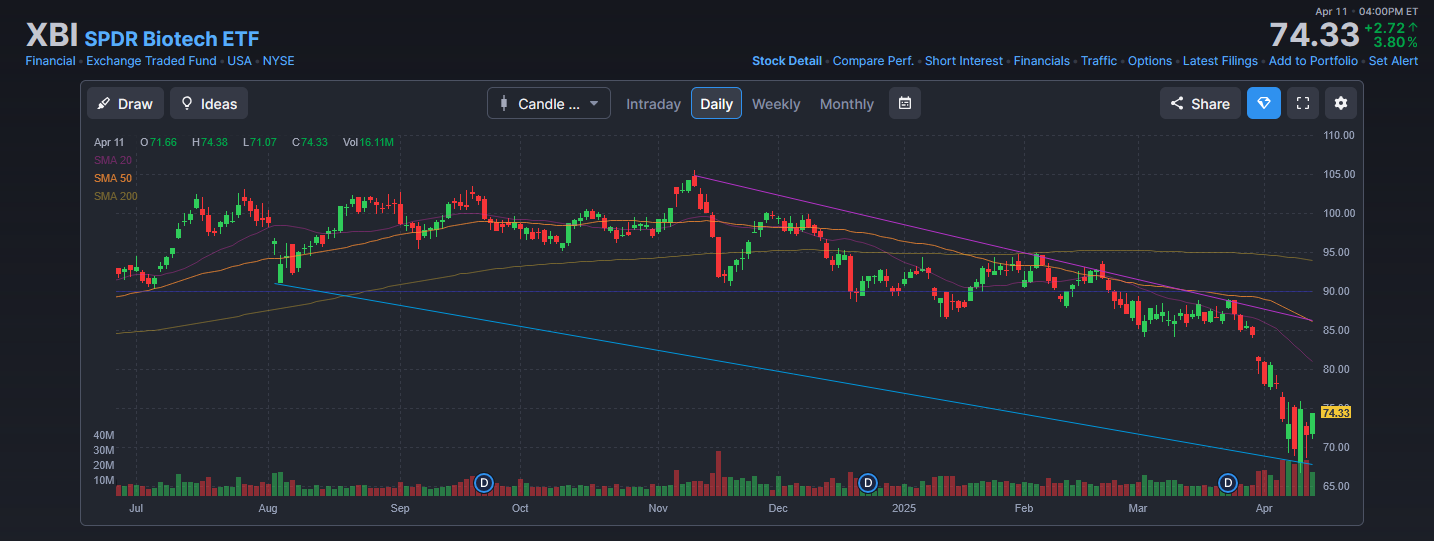This screenshot has height=541, width=1434.
Task: Enter fullscreen chart mode
Action: coord(1302,103)
